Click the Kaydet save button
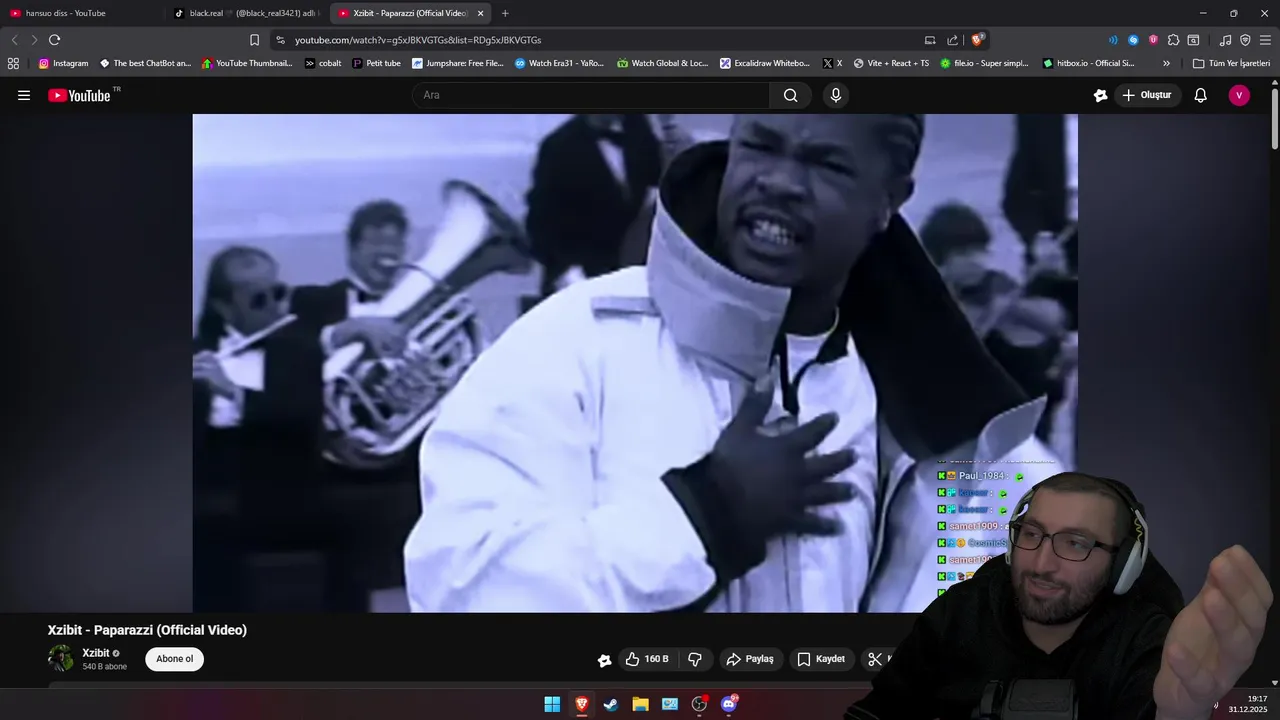 click(821, 659)
